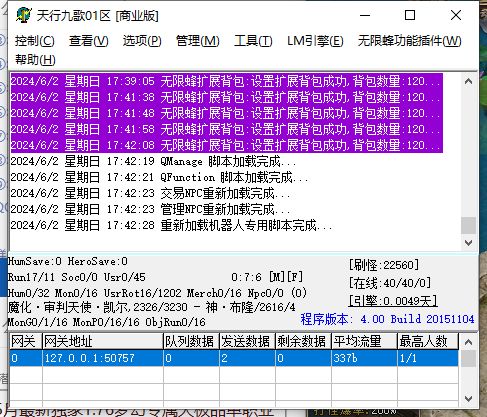Open the 无限蜂功能插件(W) menu

(x=409, y=41)
